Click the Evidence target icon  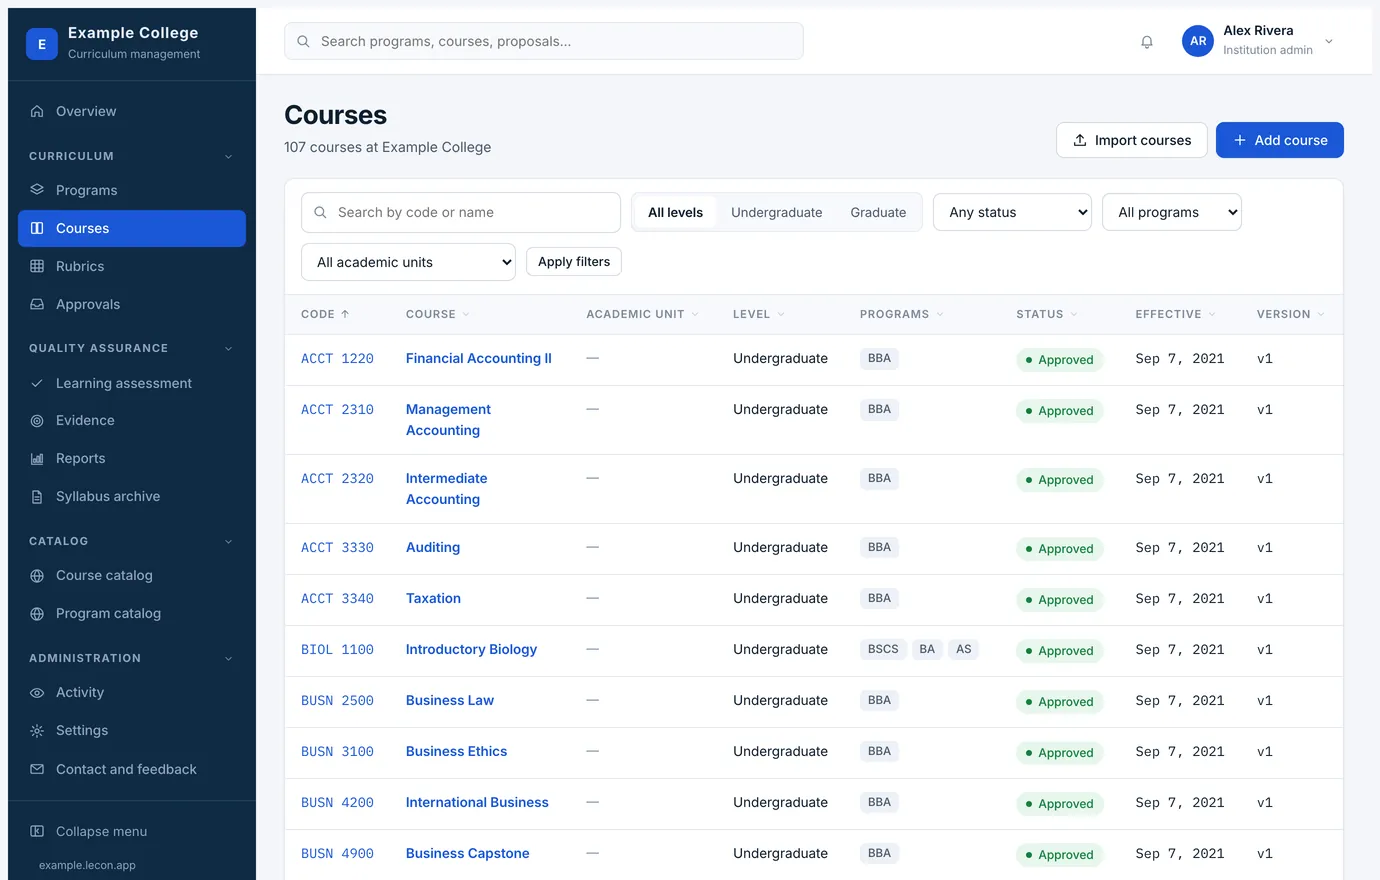click(x=37, y=421)
